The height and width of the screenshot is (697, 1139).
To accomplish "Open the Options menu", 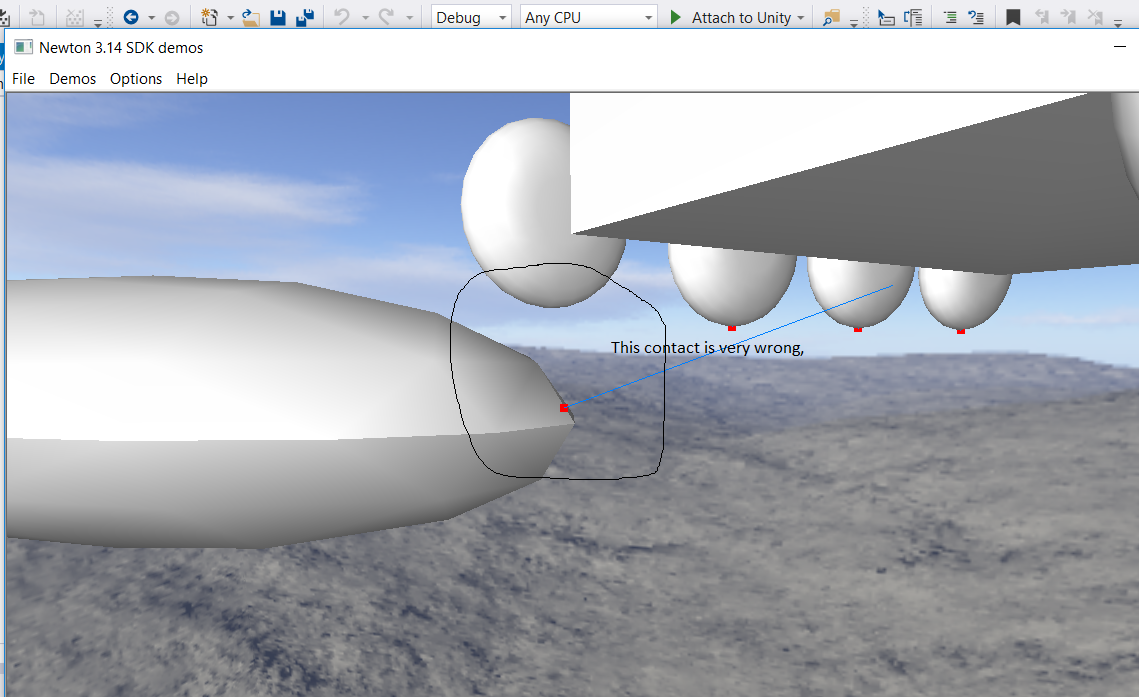I will (x=136, y=78).
